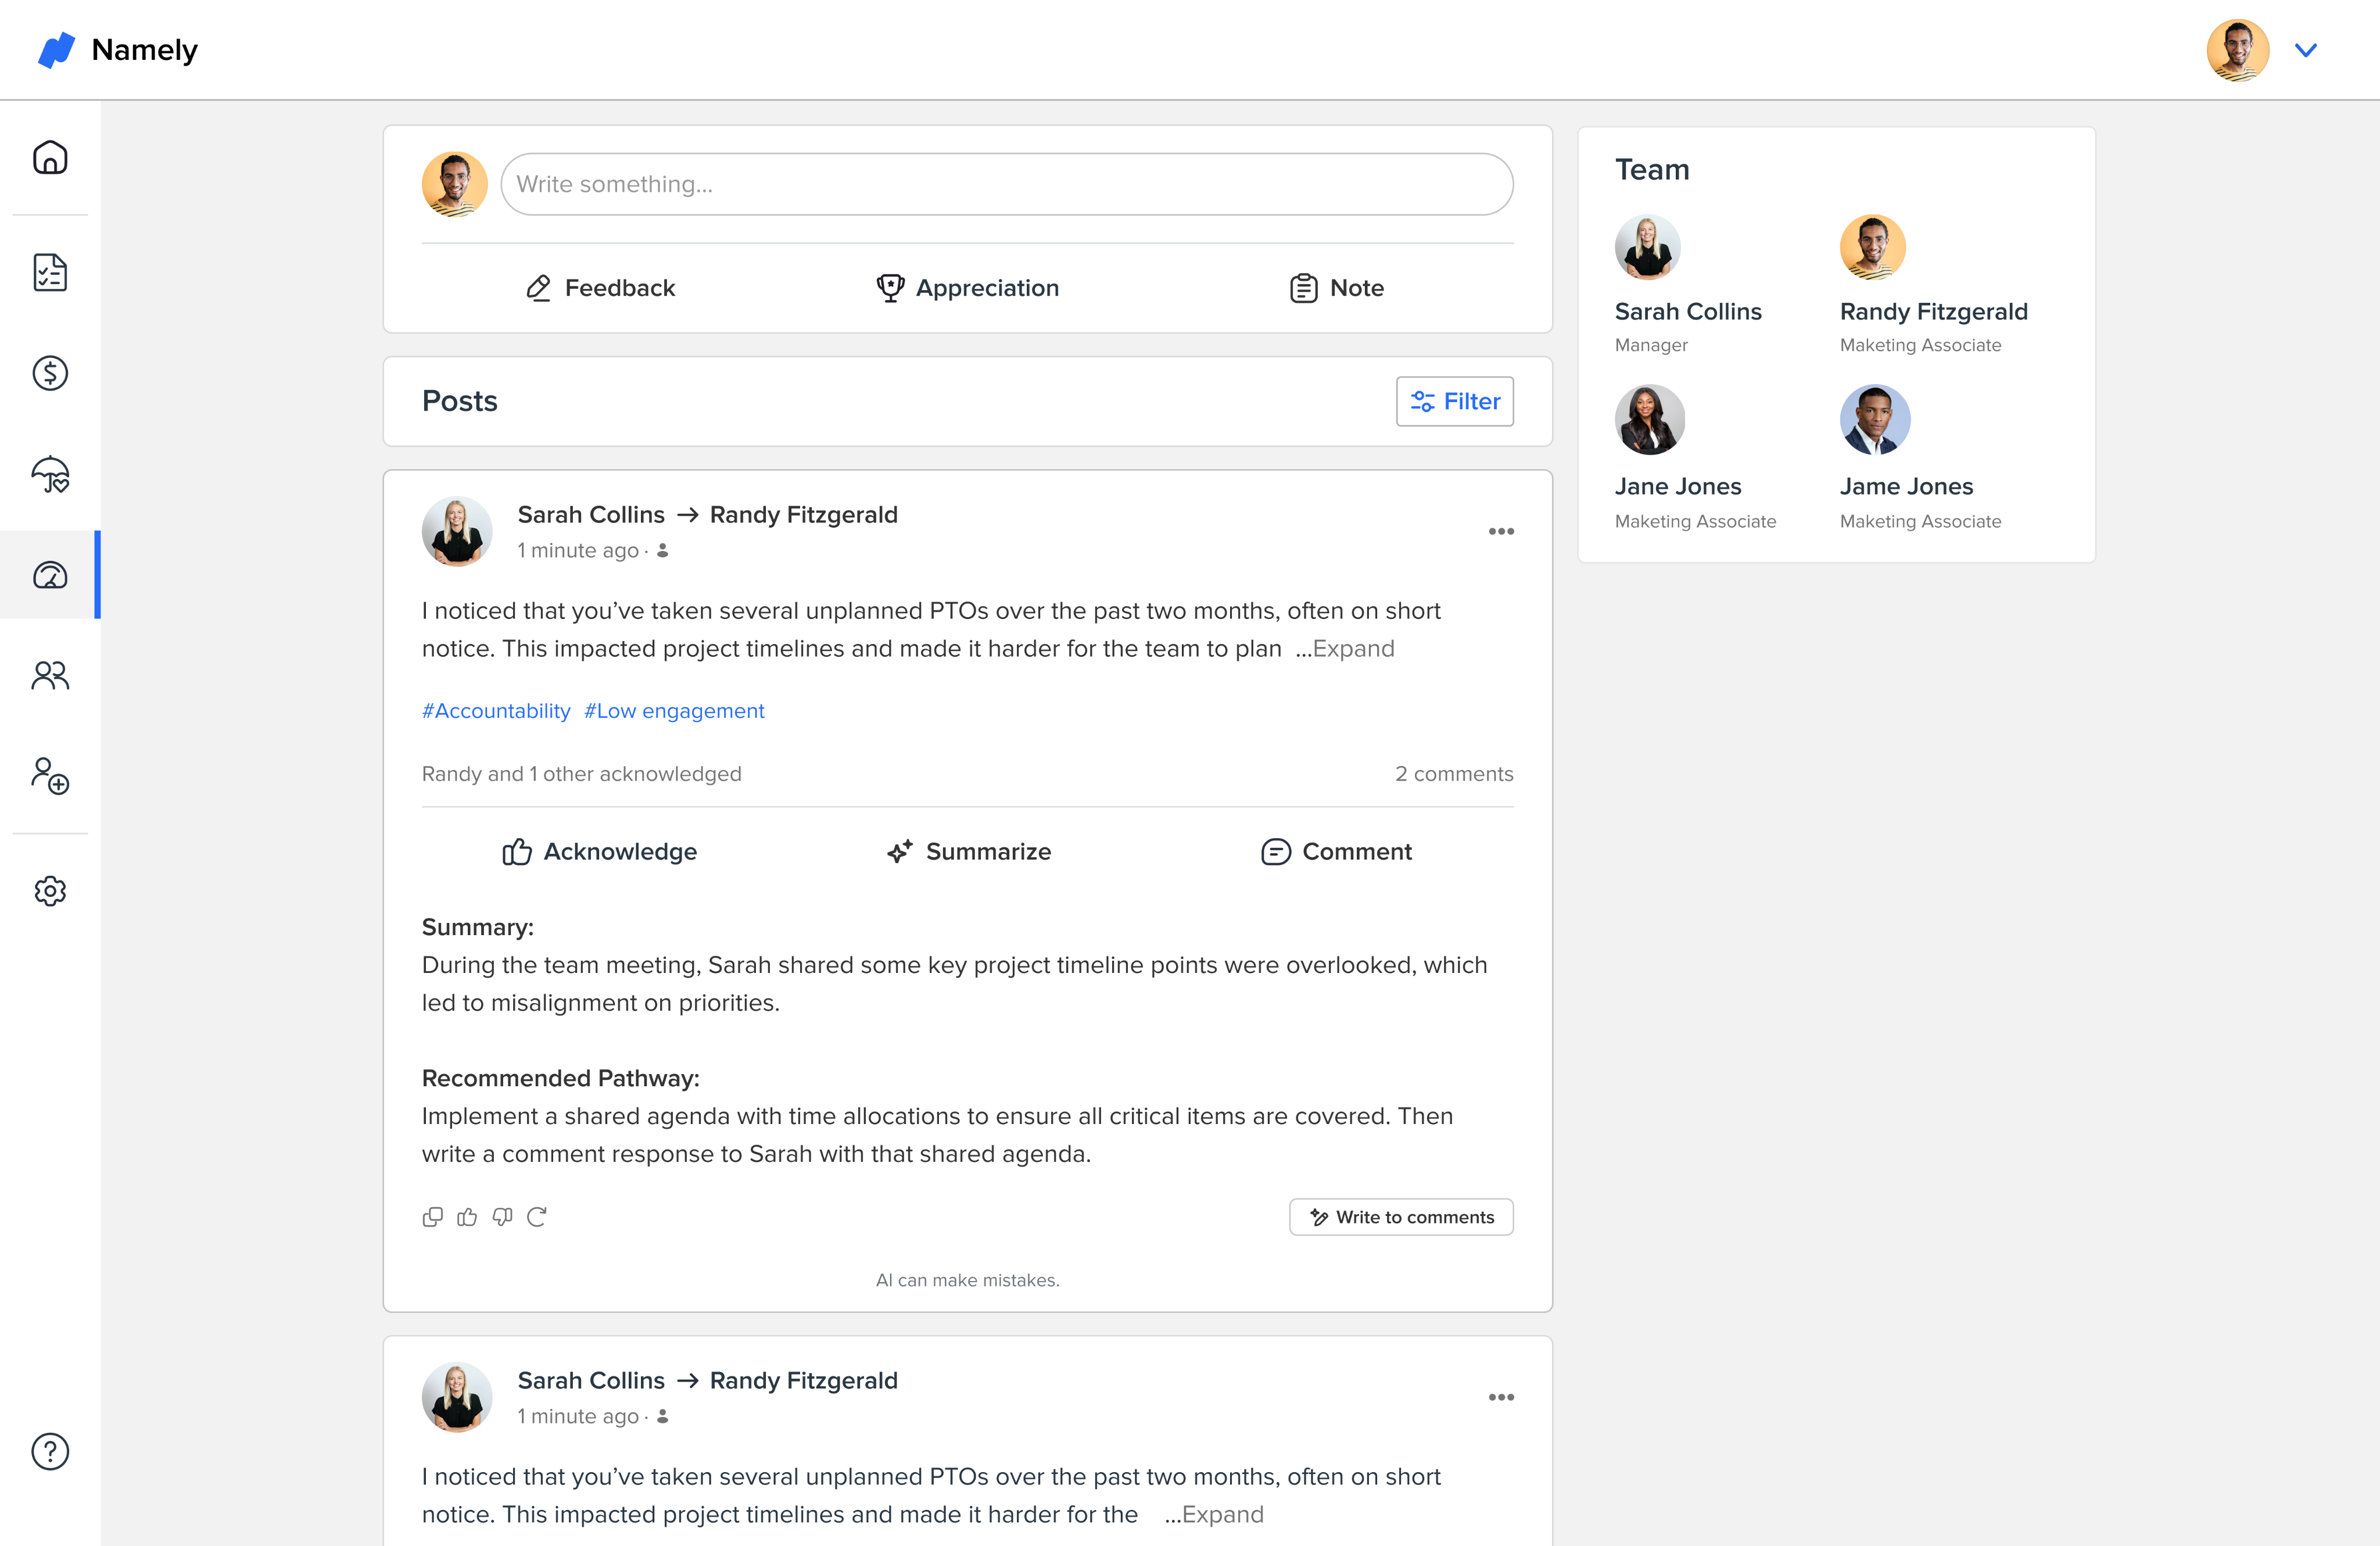The width and height of the screenshot is (2380, 1546).
Task: Thumbs up the AI summary
Action: point(467,1217)
